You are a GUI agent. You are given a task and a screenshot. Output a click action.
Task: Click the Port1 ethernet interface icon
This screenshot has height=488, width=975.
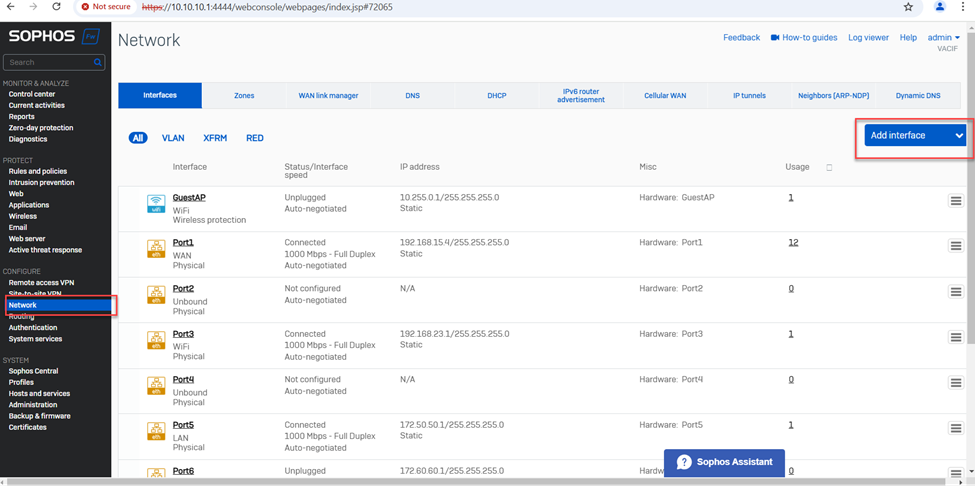[156, 248]
